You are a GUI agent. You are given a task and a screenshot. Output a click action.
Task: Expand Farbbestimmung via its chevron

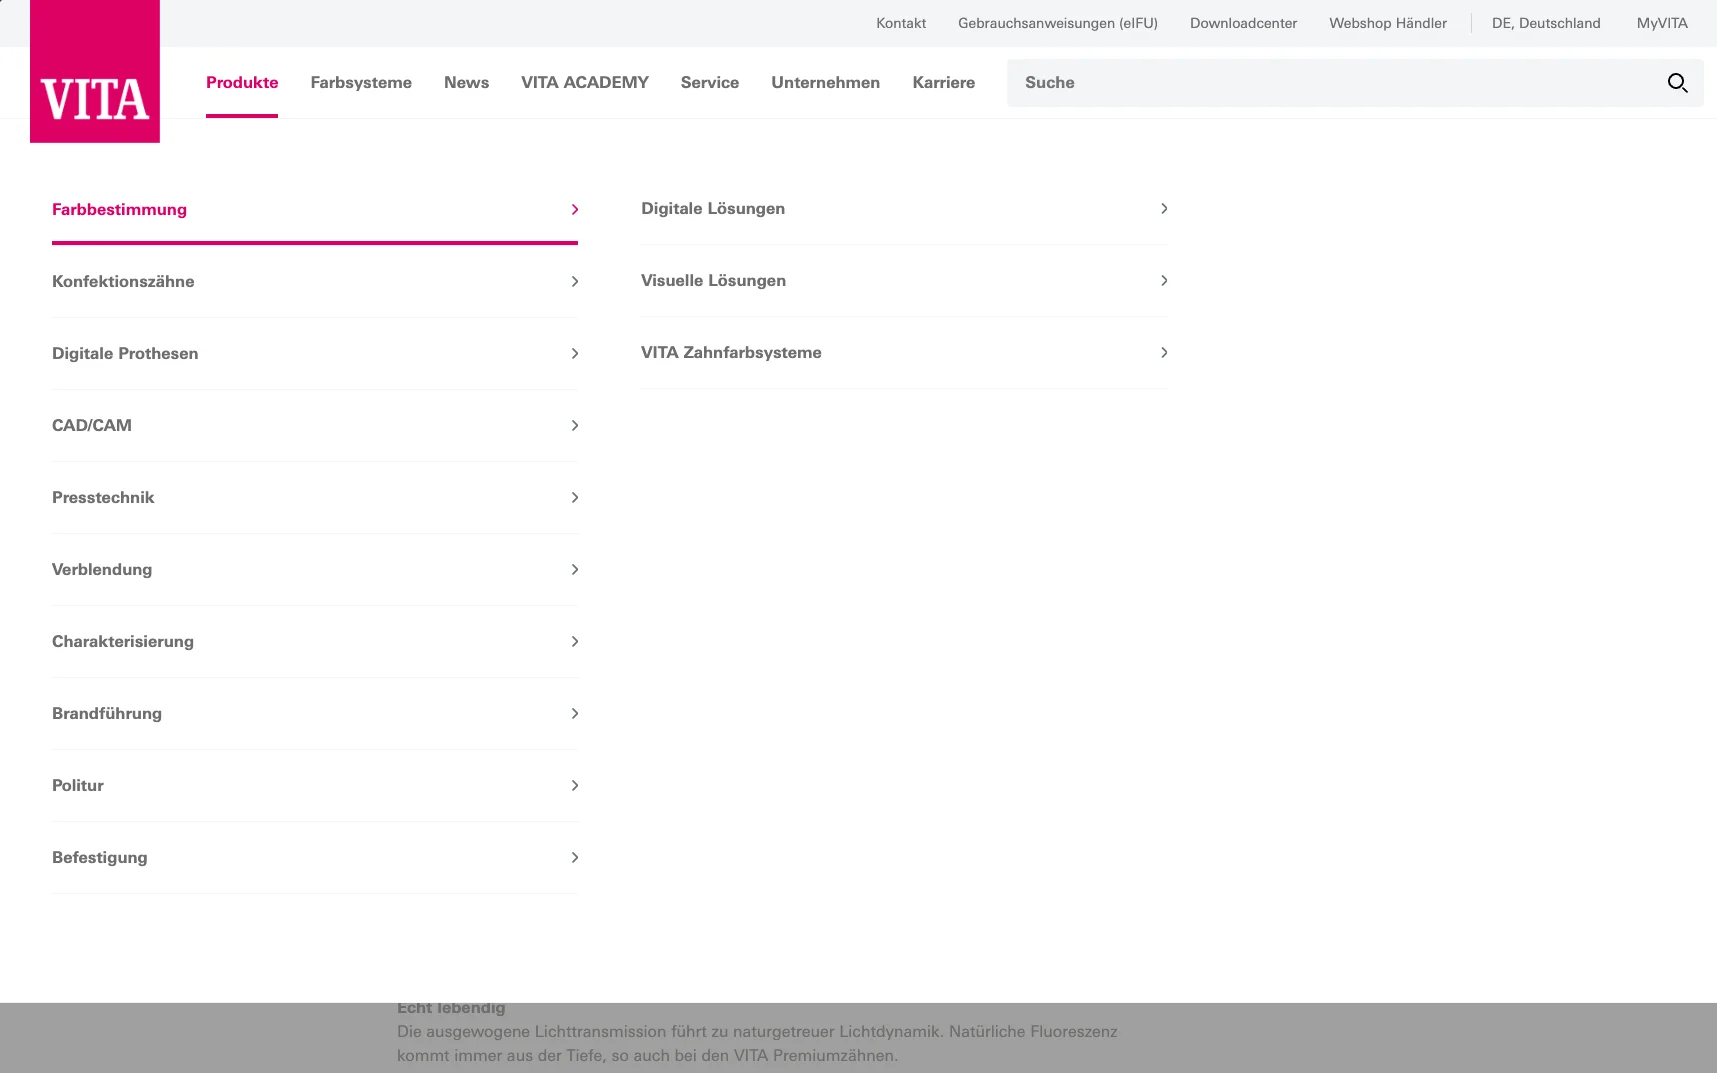tap(575, 209)
